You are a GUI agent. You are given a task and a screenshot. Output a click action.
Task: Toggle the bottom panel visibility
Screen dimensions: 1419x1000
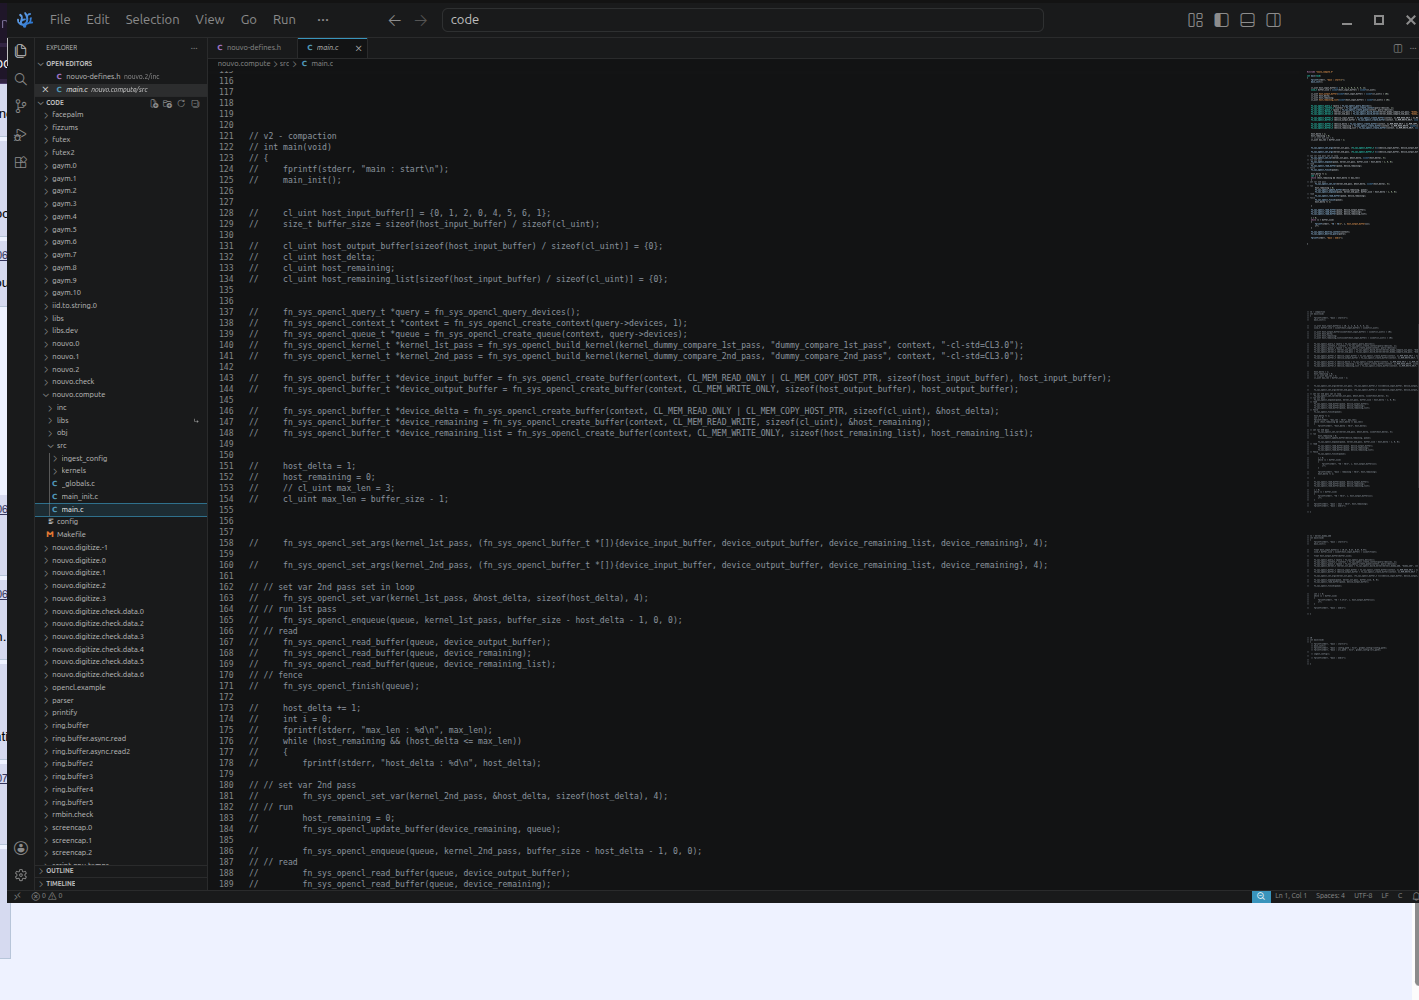pos(1247,20)
